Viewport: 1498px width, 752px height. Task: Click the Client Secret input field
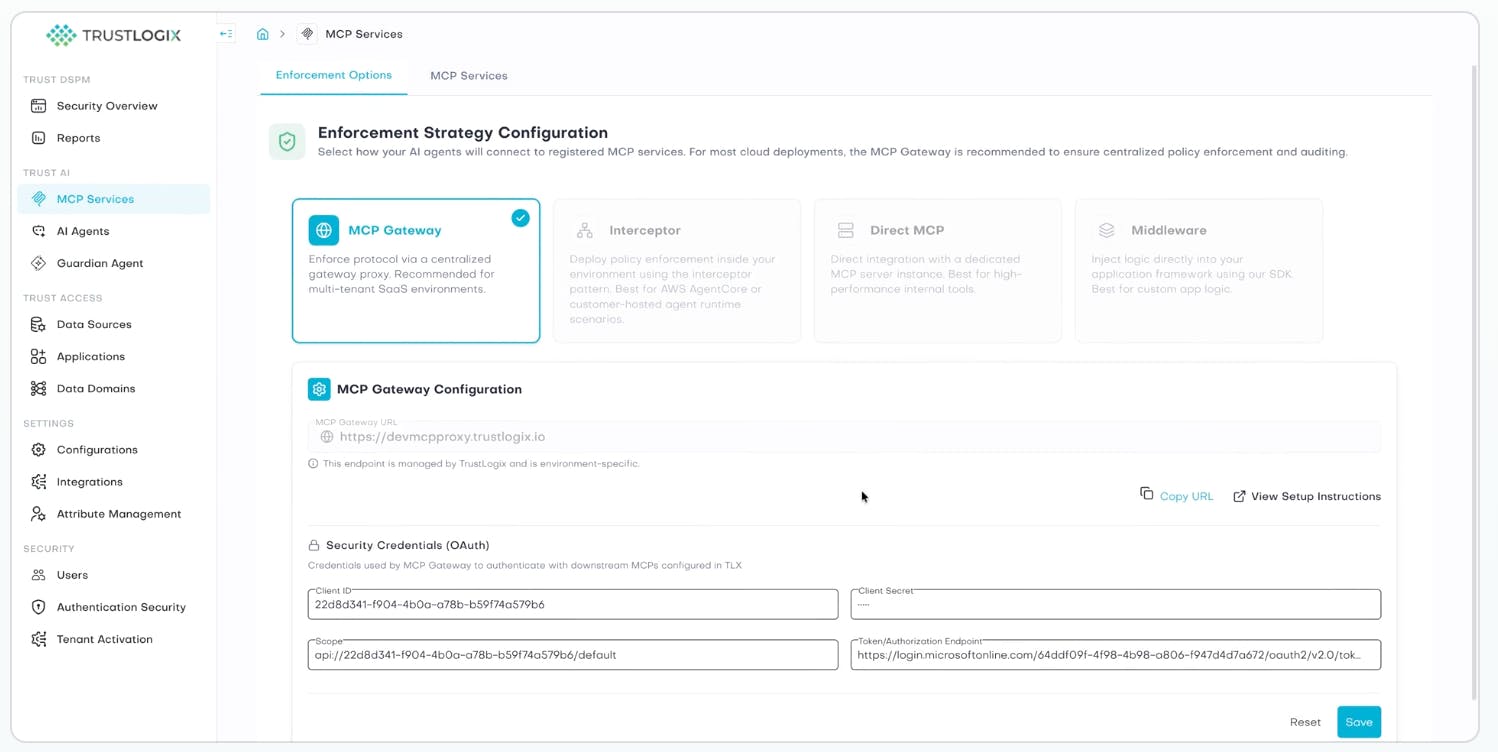pyautogui.click(x=1116, y=604)
